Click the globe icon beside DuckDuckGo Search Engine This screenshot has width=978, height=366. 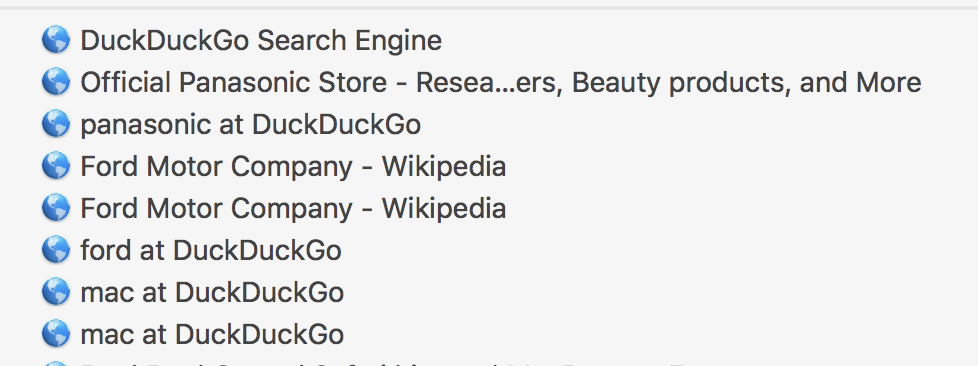(56, 40)
